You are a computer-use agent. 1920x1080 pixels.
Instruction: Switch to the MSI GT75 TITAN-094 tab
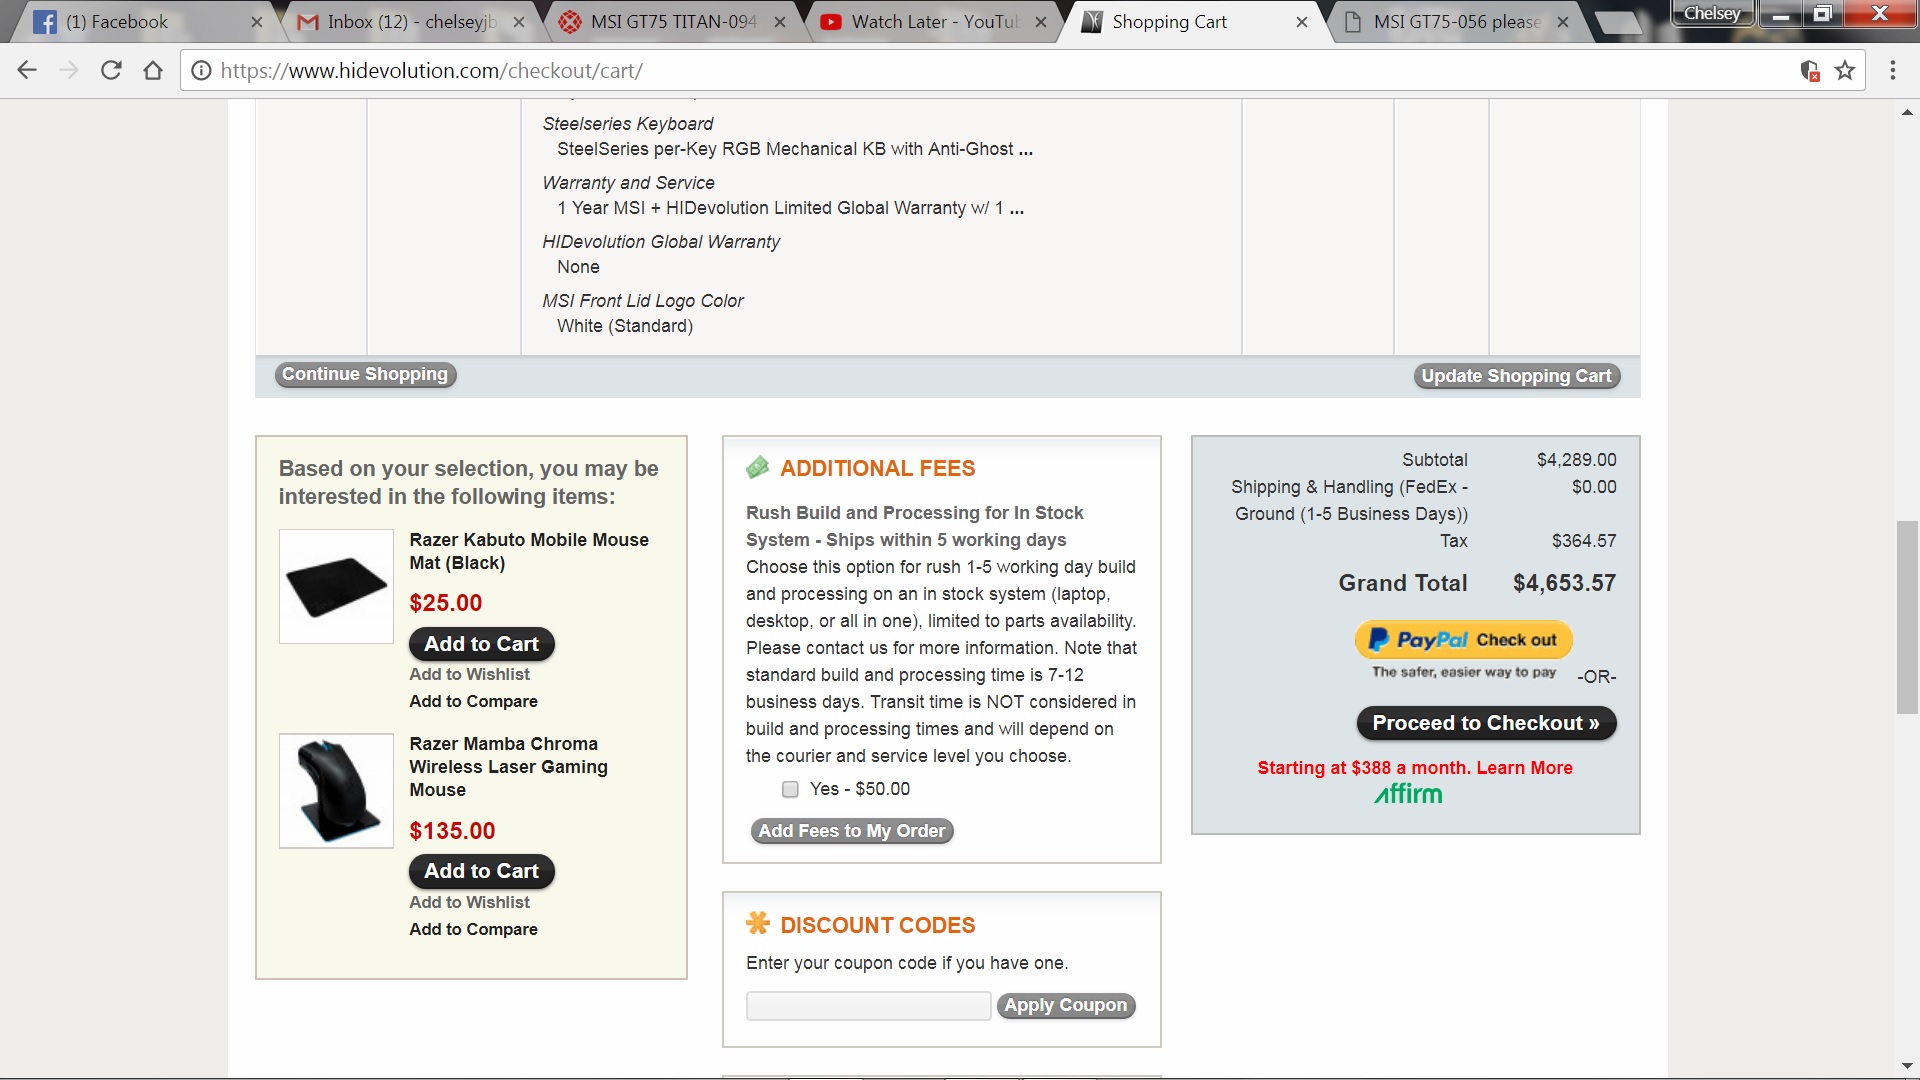[673, 22]
